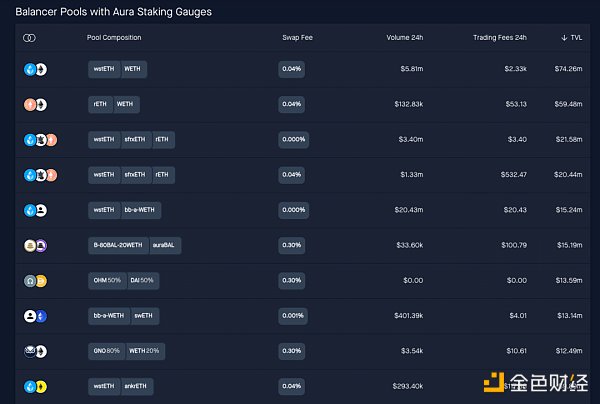The width and height of the screenshot is (600, 404).
Task: Click bb-a-WETH/swETH pool token icons
Action: tap(35, 316)
